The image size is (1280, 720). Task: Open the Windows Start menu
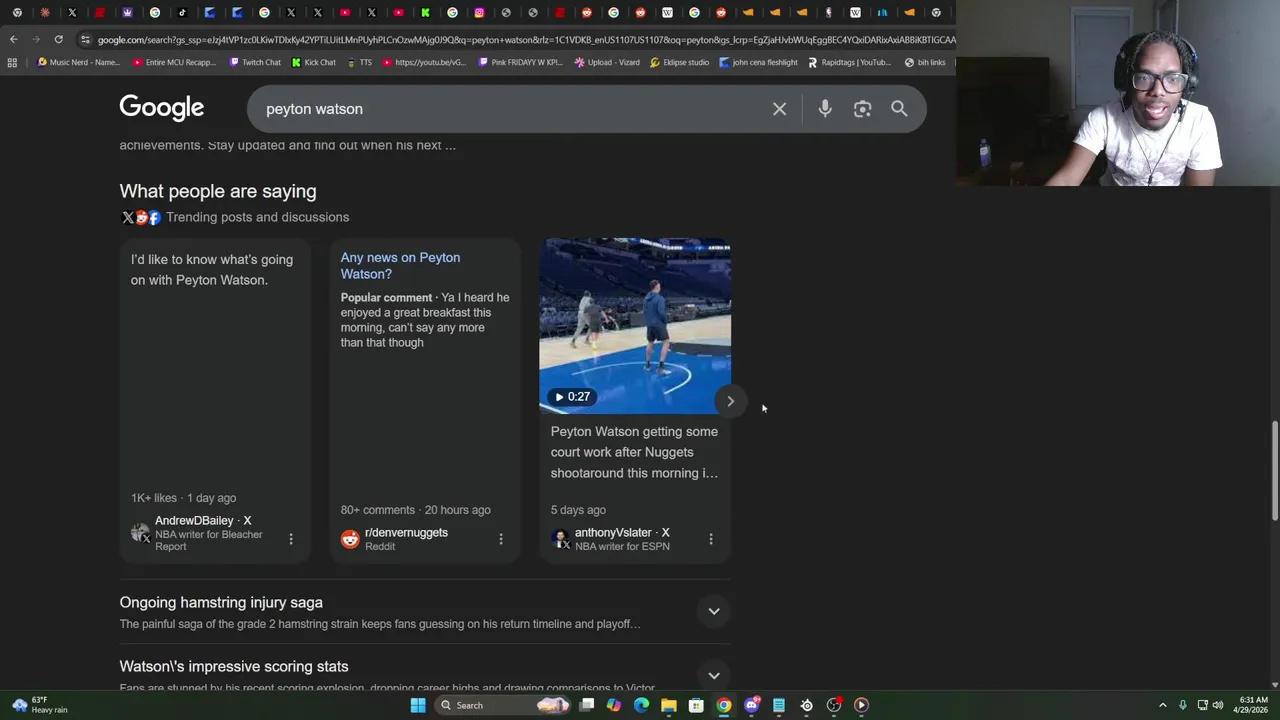coord(418,705)
